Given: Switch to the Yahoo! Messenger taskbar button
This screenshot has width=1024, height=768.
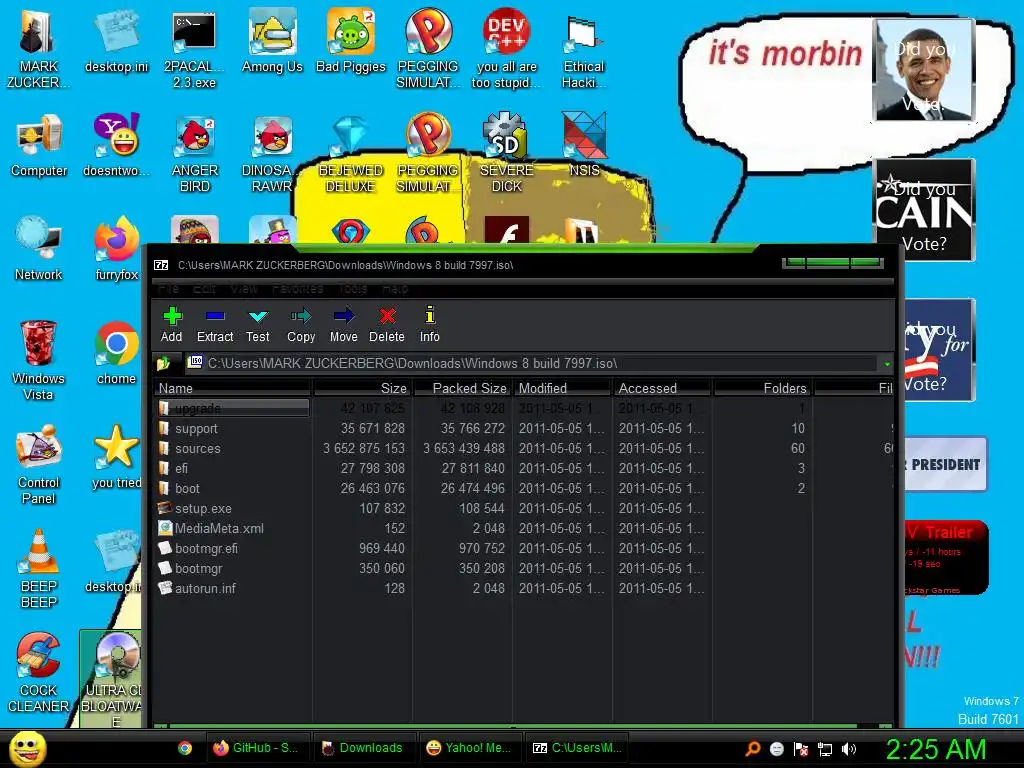Looking at the screenshot, I should (x=469, y=748).
